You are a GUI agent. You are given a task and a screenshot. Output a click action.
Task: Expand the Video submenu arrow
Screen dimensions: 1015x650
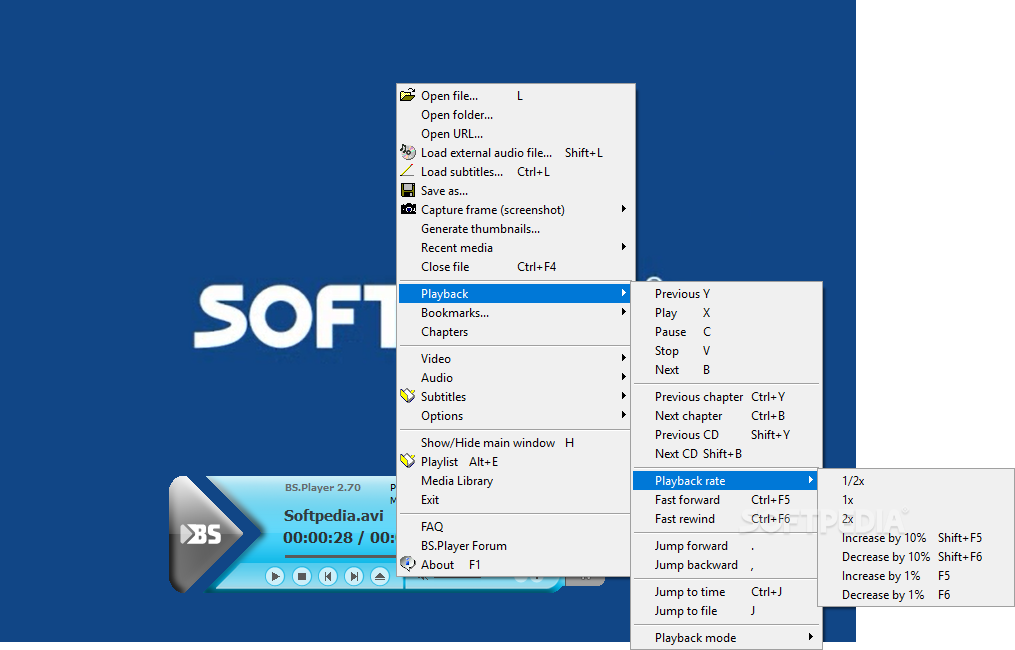(x=623, y=357)
